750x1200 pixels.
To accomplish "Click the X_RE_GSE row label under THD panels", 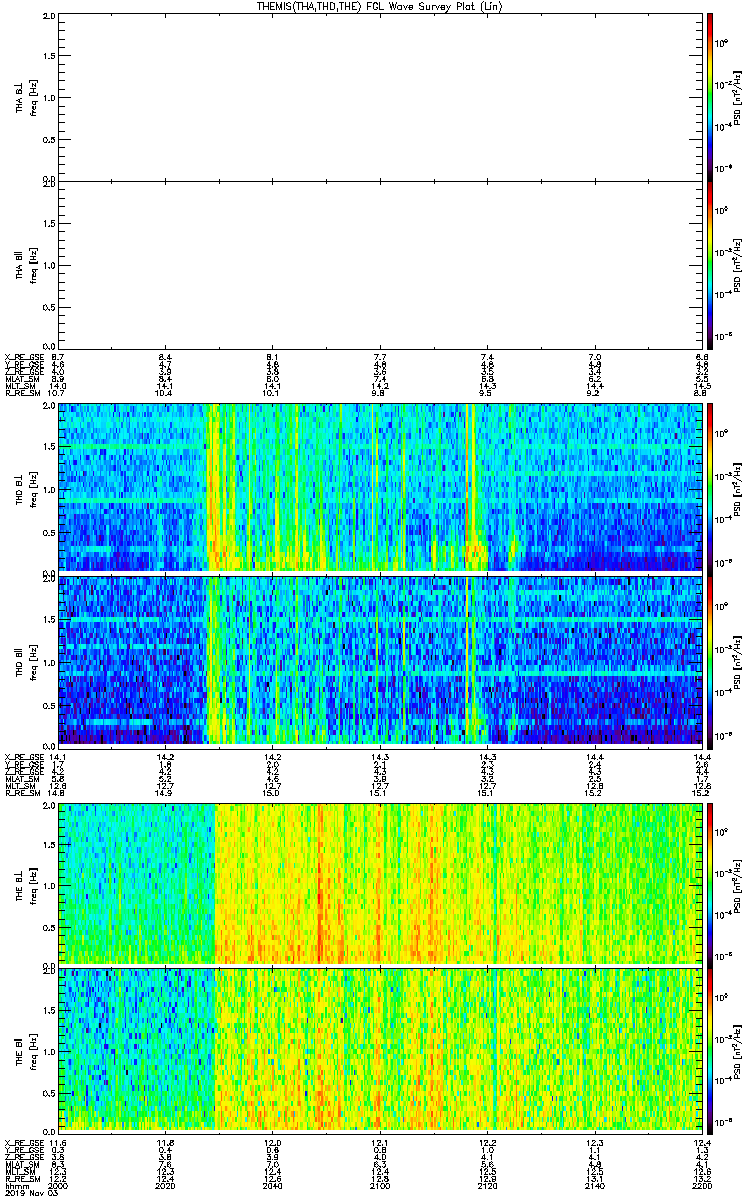I will tap(25, 756).
